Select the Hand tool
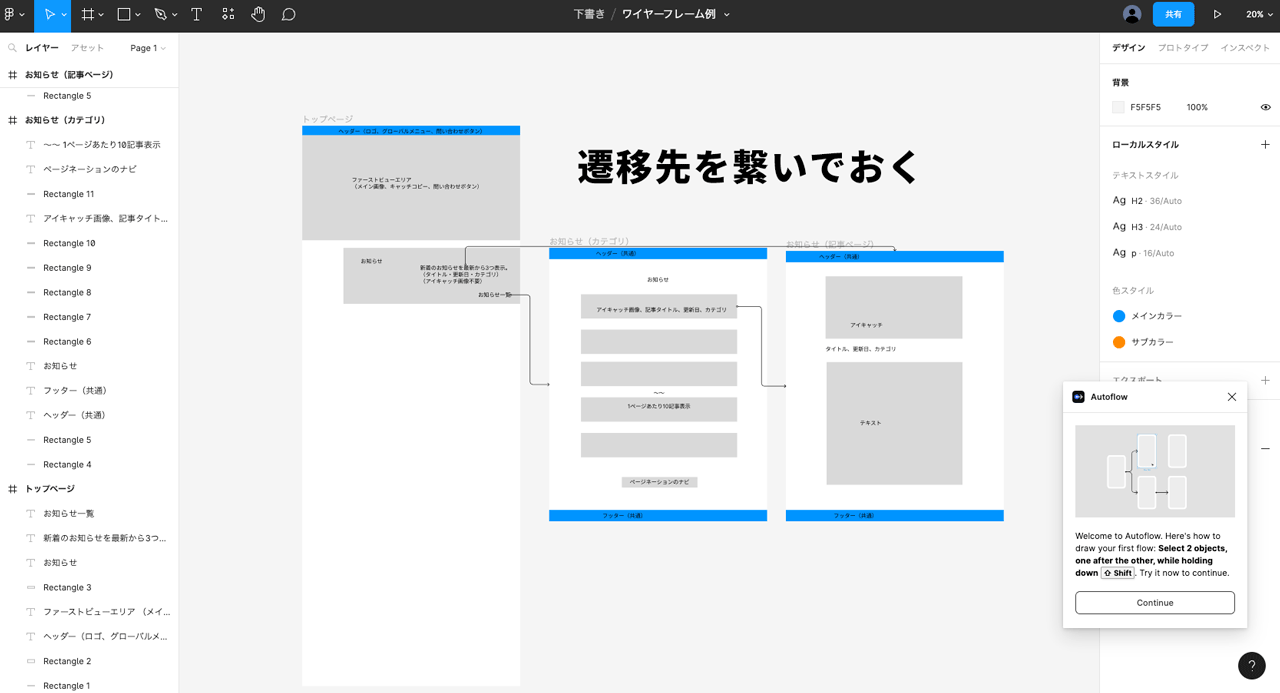Viewport: 1280px width, 693px height. (x=258, y=15)
